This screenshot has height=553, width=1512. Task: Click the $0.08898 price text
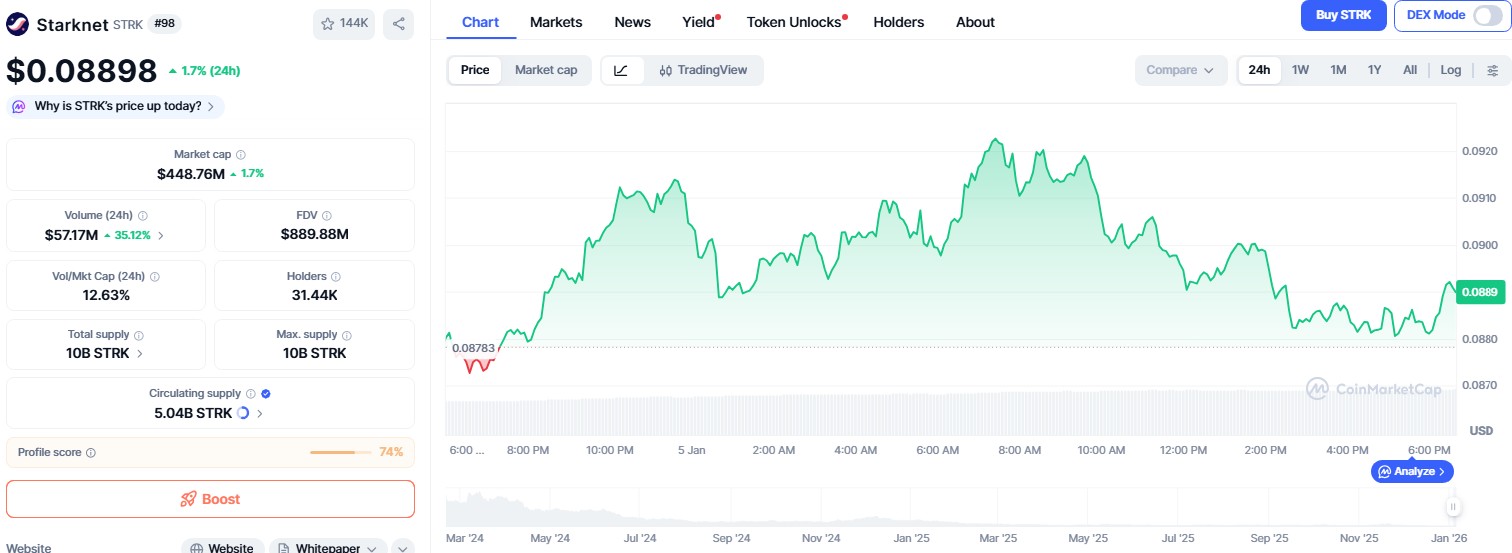pos(82,71)
